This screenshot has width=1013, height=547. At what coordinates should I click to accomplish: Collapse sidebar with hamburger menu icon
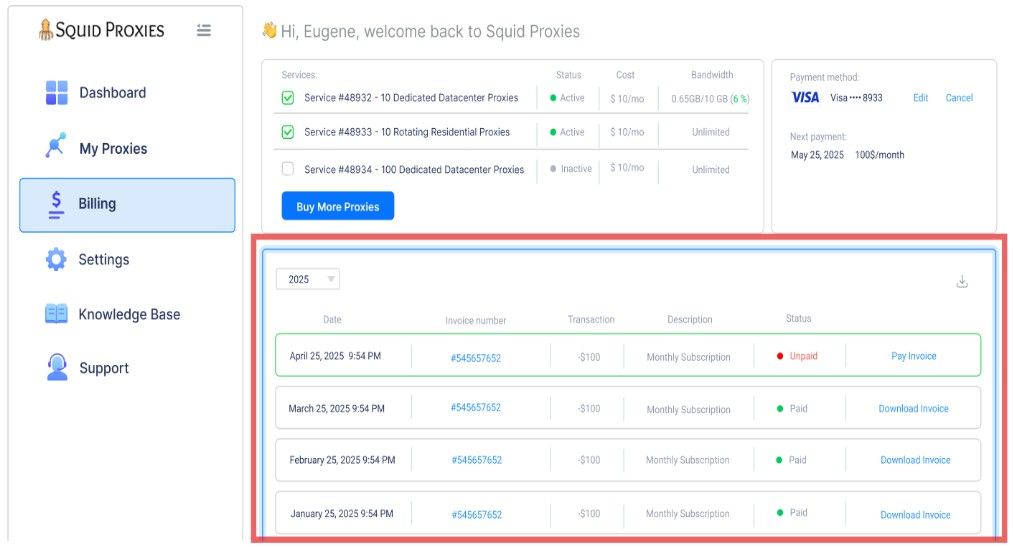[204, 30]
